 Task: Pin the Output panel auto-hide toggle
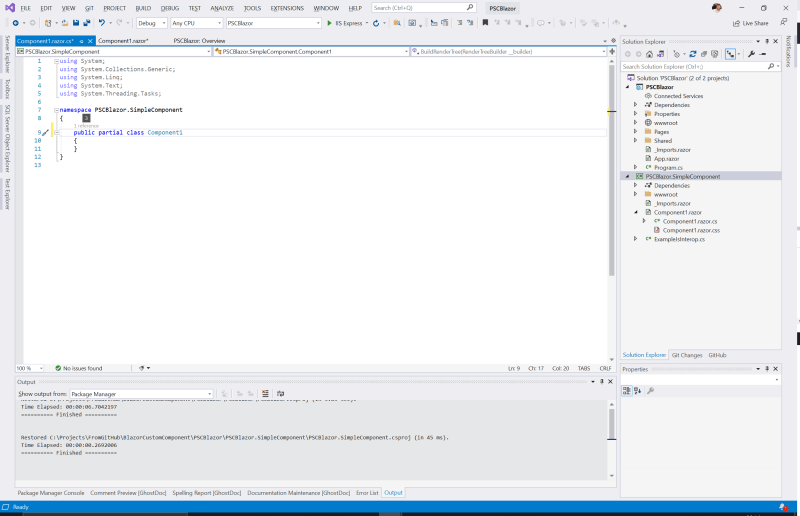pyautogui.click(x=602, y=381)
